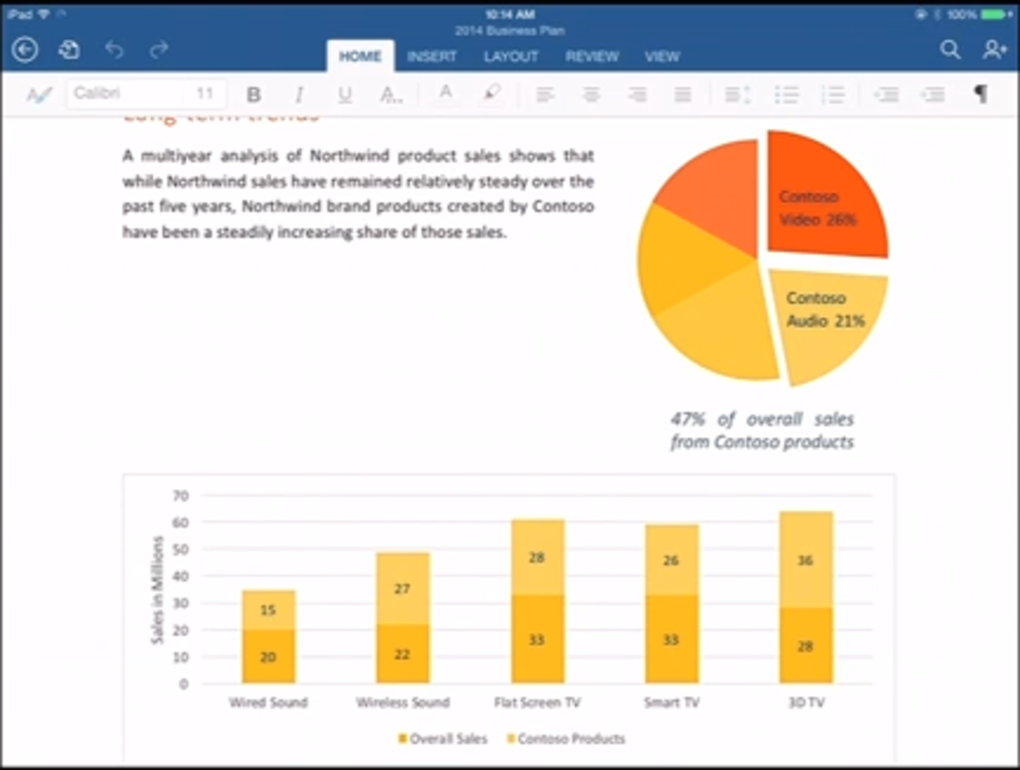Toggle italic formatting
This screenshot has width=1020, height=770.
(299, 95)
